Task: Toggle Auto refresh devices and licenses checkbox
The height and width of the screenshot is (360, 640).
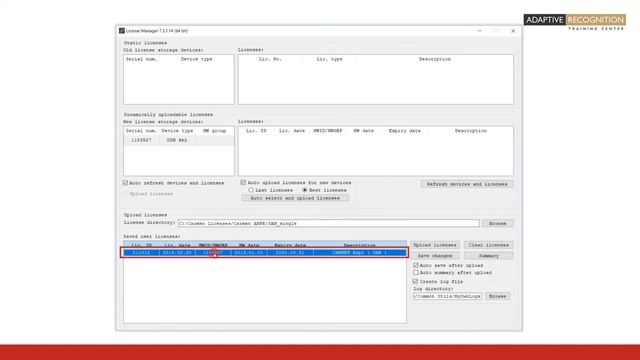Action: pyautogui.click(x=126, y=183)
